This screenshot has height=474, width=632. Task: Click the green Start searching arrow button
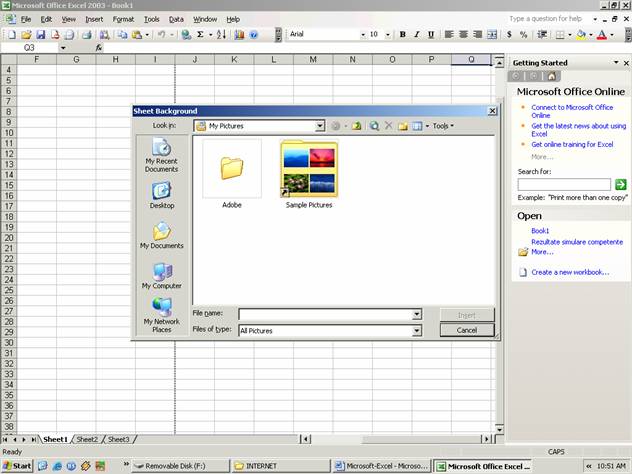(621, 185)
